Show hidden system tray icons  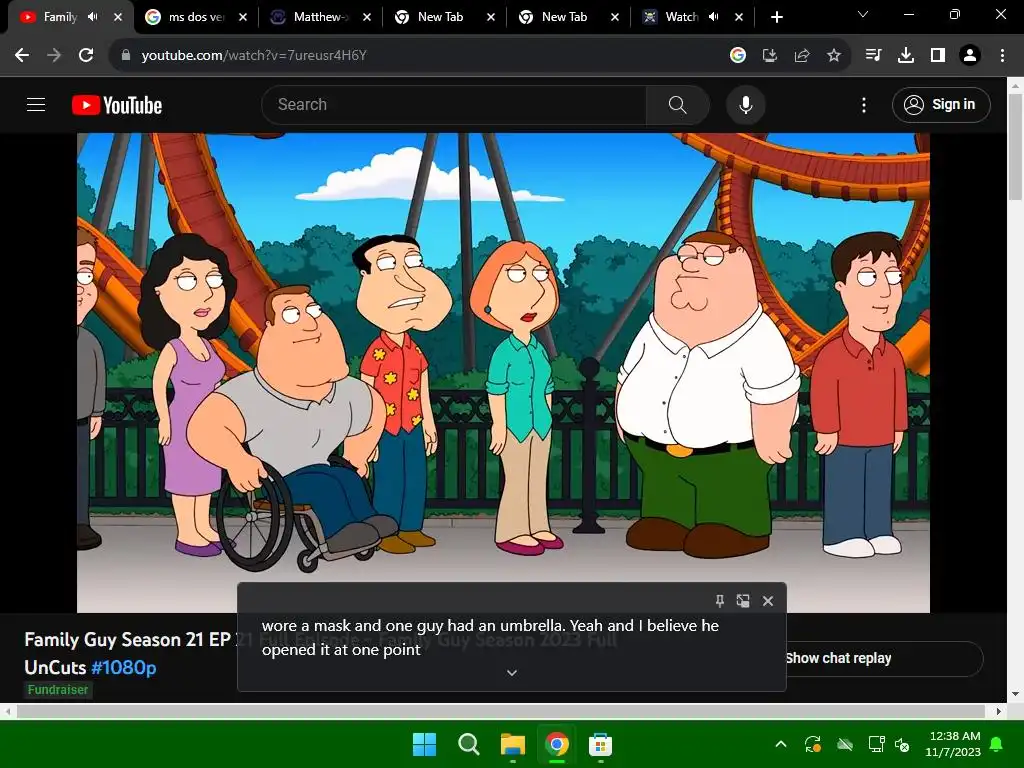point(781,744)
